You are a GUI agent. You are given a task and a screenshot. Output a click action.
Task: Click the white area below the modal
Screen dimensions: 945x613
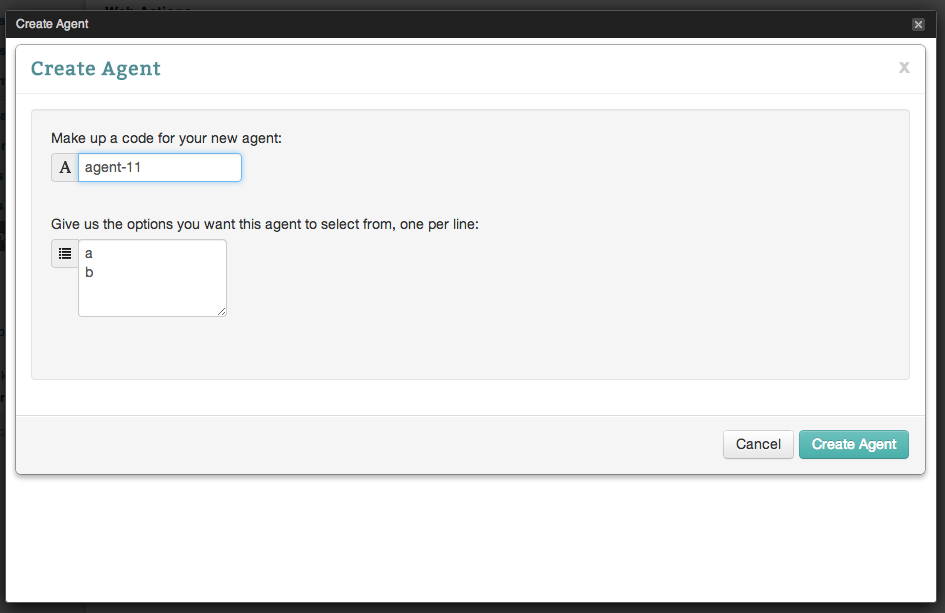tap(470, 540)
